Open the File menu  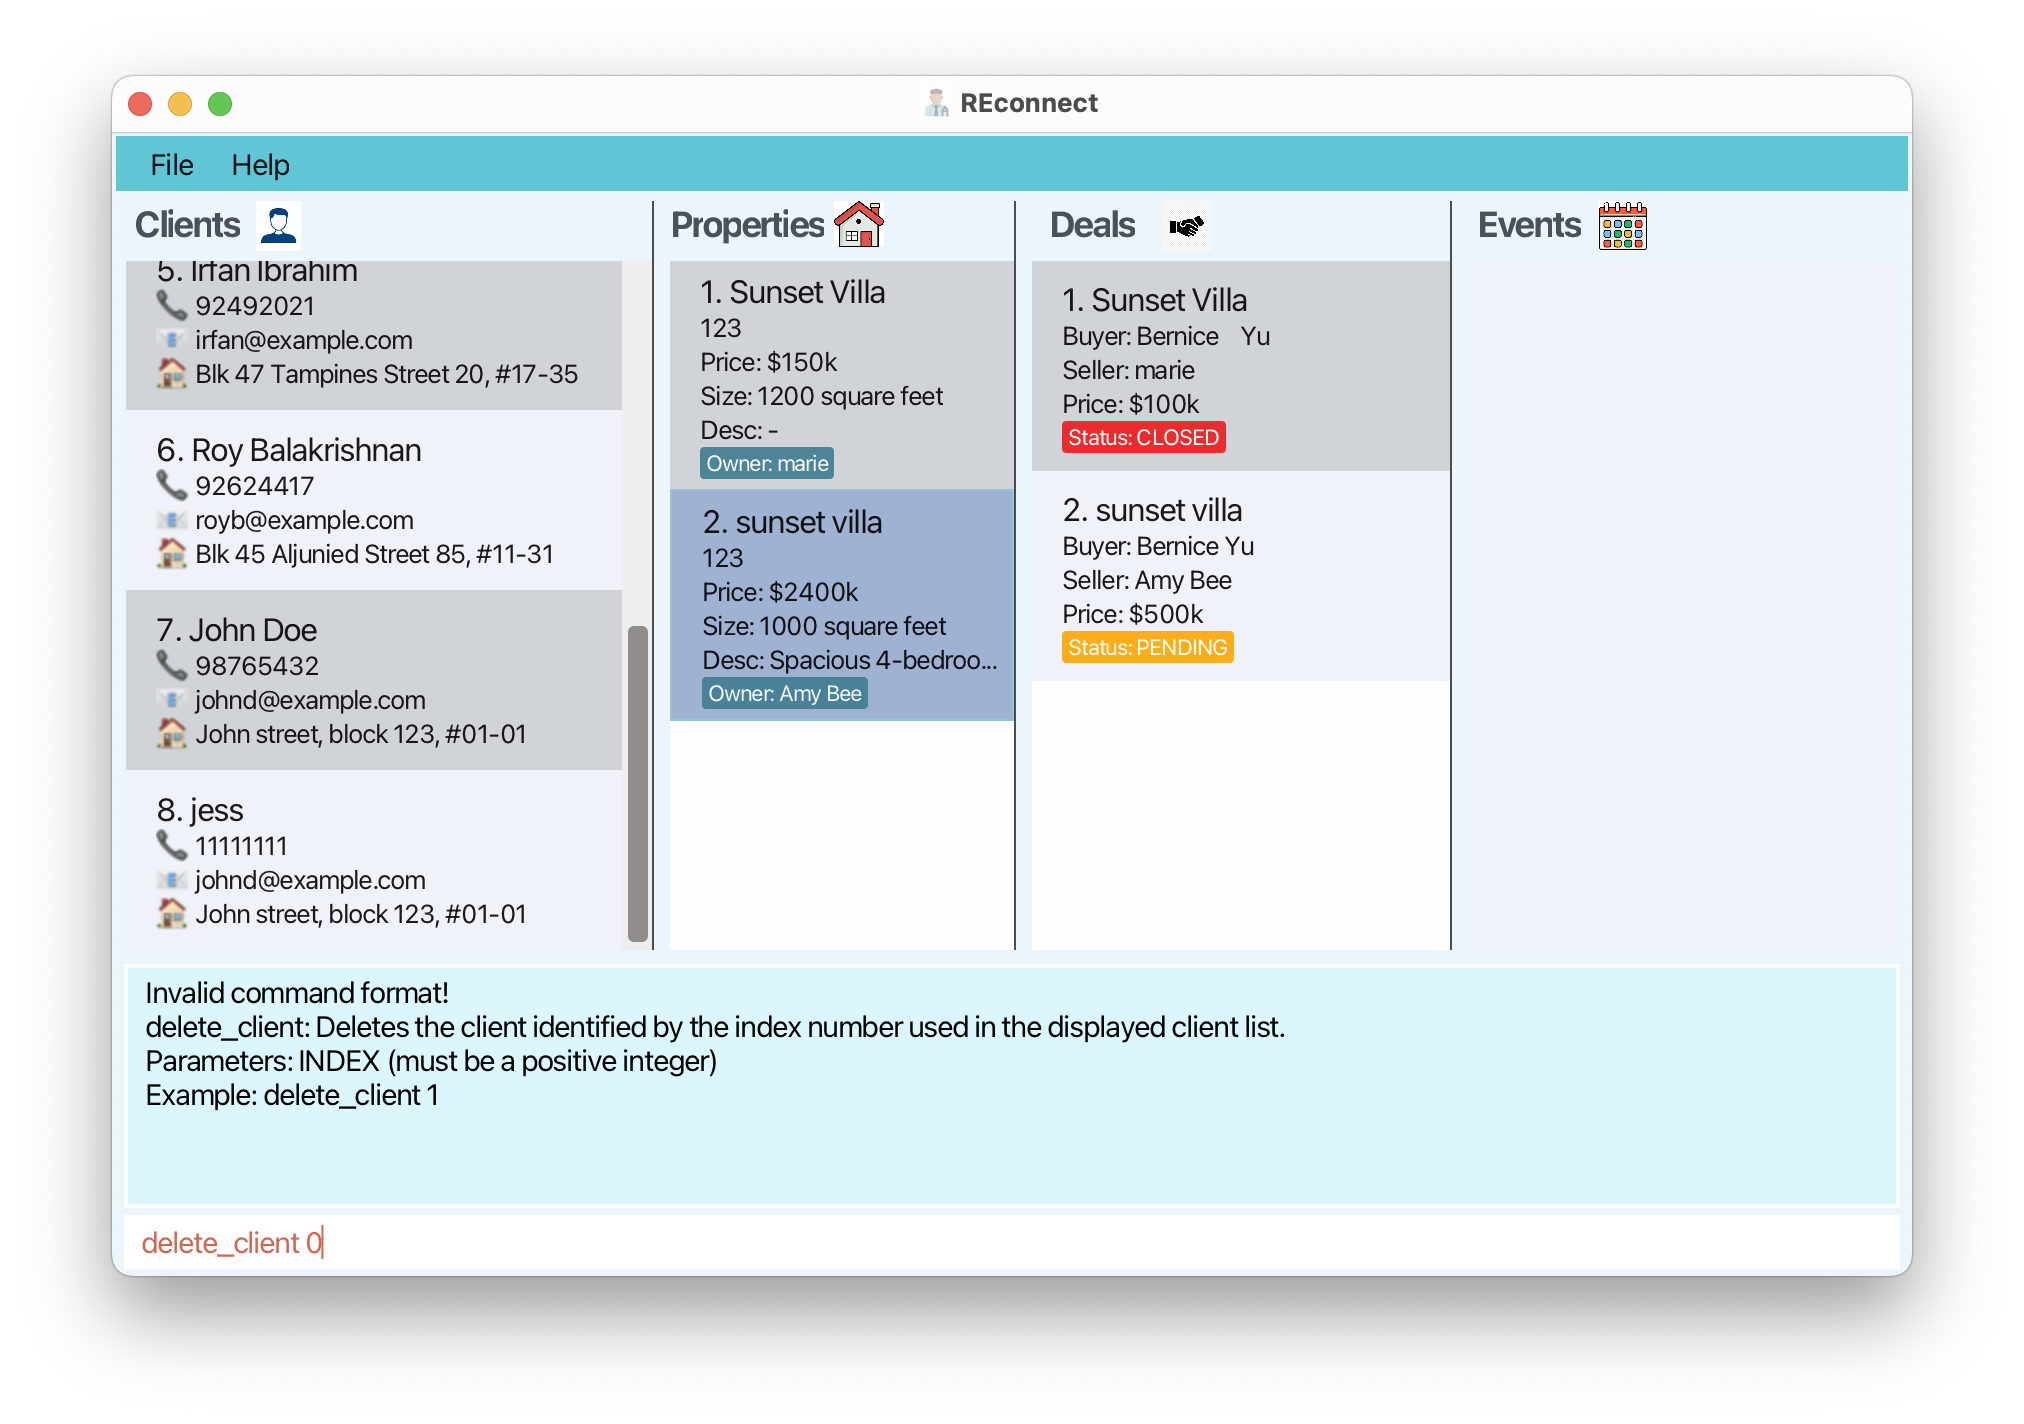tap(171, 165)
